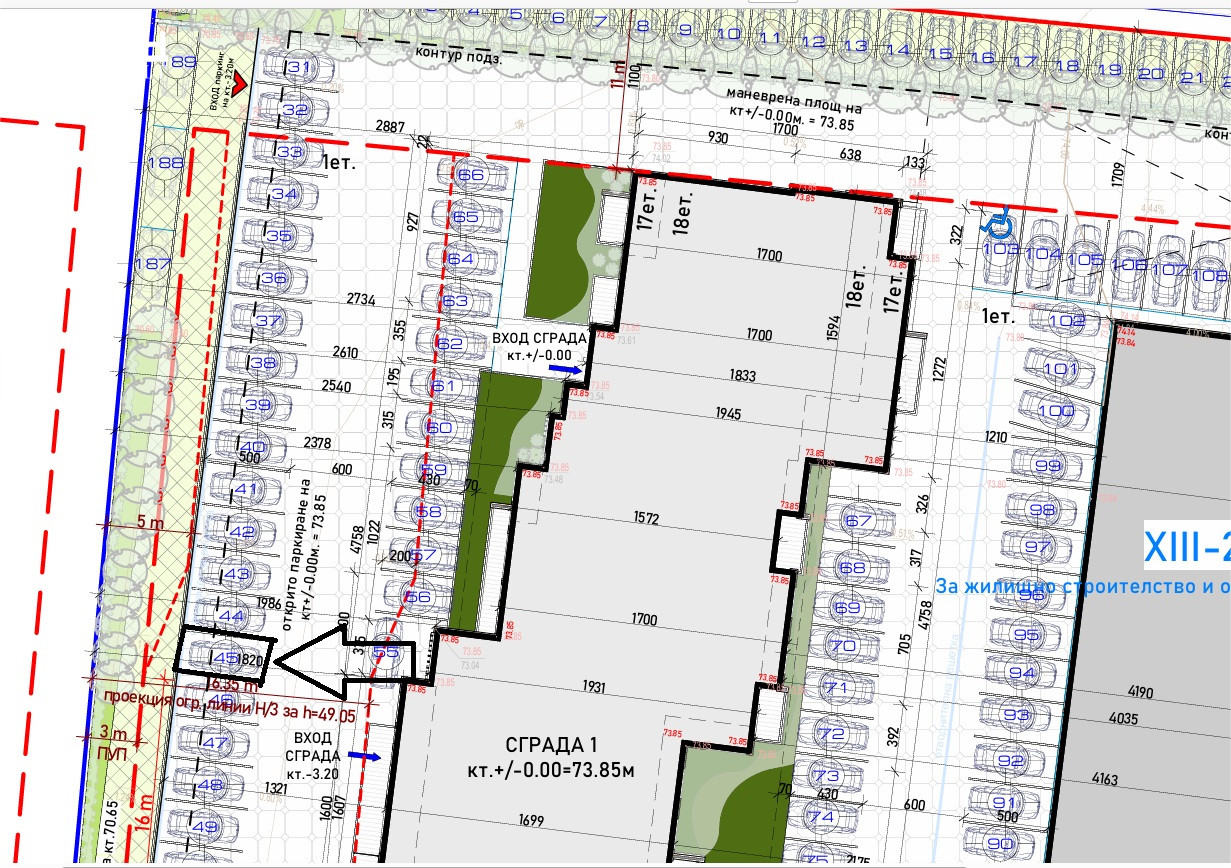Click the dark green lawn beside spot 65
Image resolution: width=1231 pixels, height=868 pixels.
[x=562, y=240]
